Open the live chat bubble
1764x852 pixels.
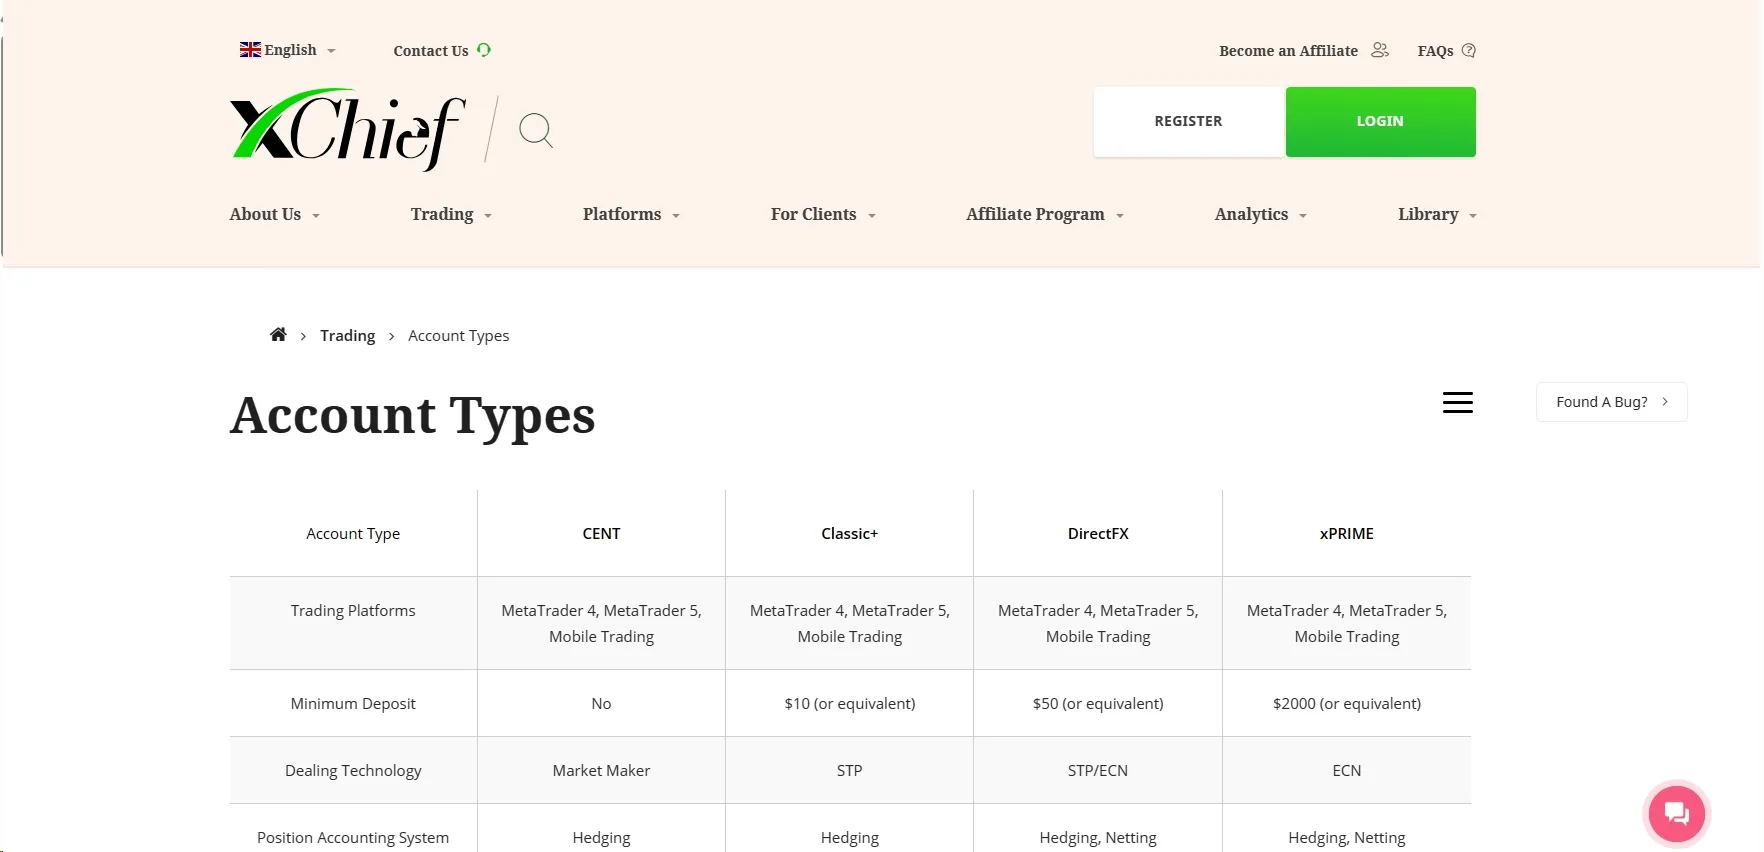[x=1677, y=814]
